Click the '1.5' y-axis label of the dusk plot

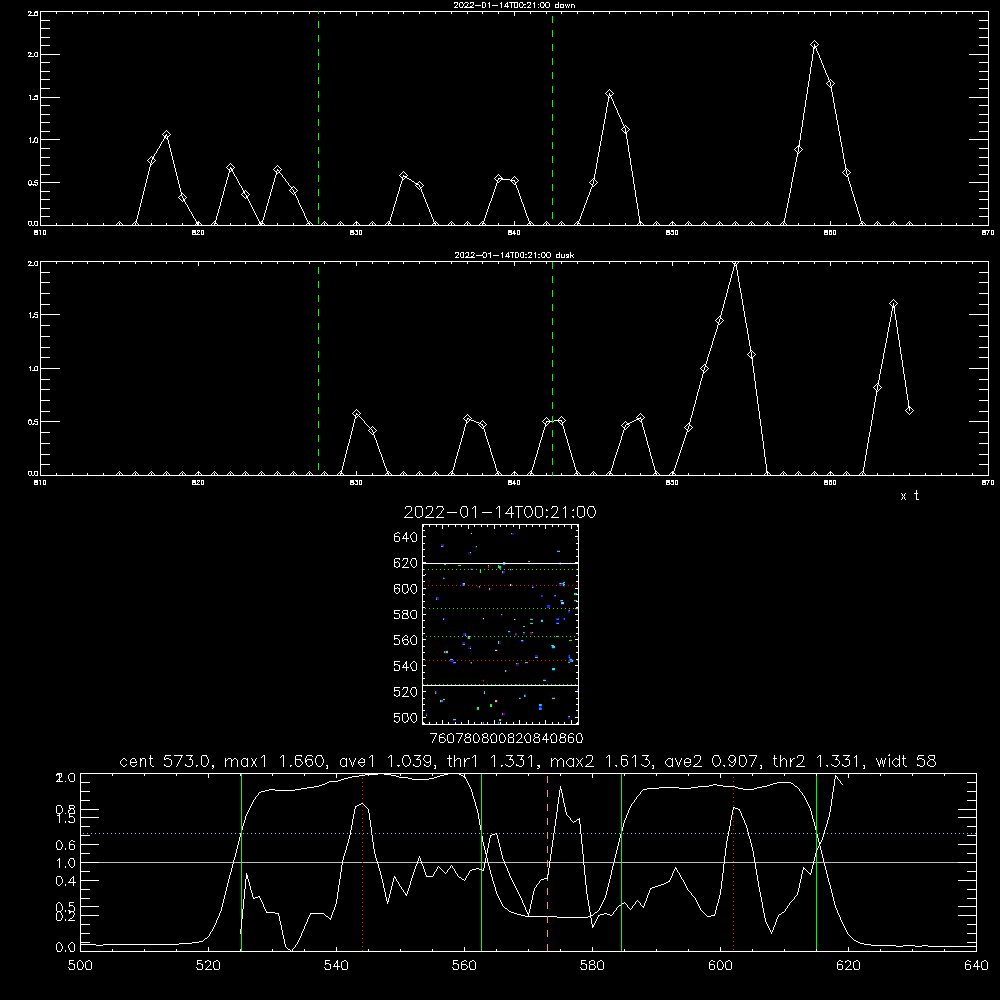coord(33,315)
